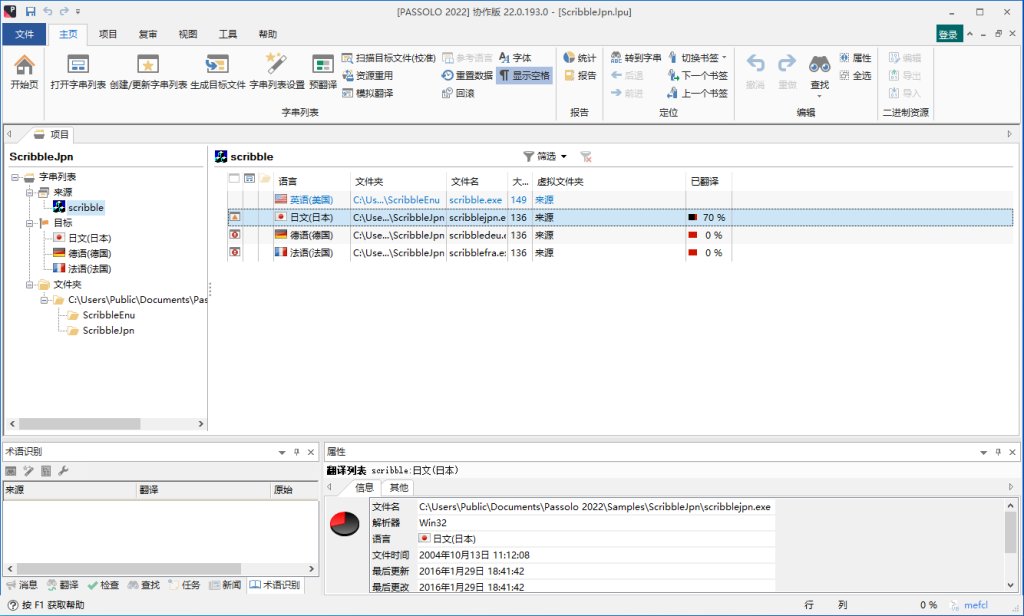Click 德语 row 0 % progress indicator
The width and height of the screenshot is (1024, 616).
tap(708, 235)
